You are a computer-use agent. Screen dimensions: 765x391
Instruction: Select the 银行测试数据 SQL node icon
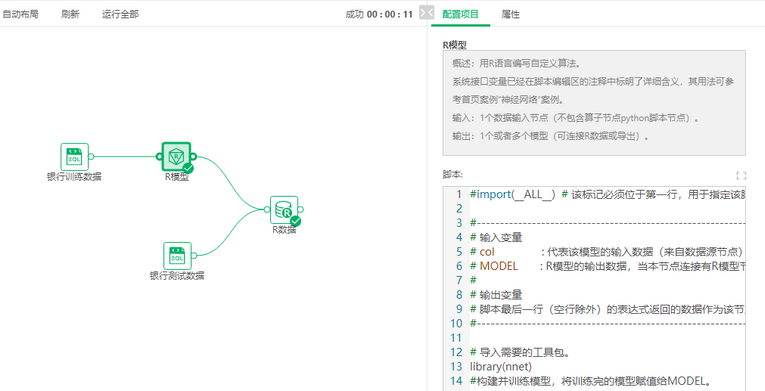(x=177, y=256)
